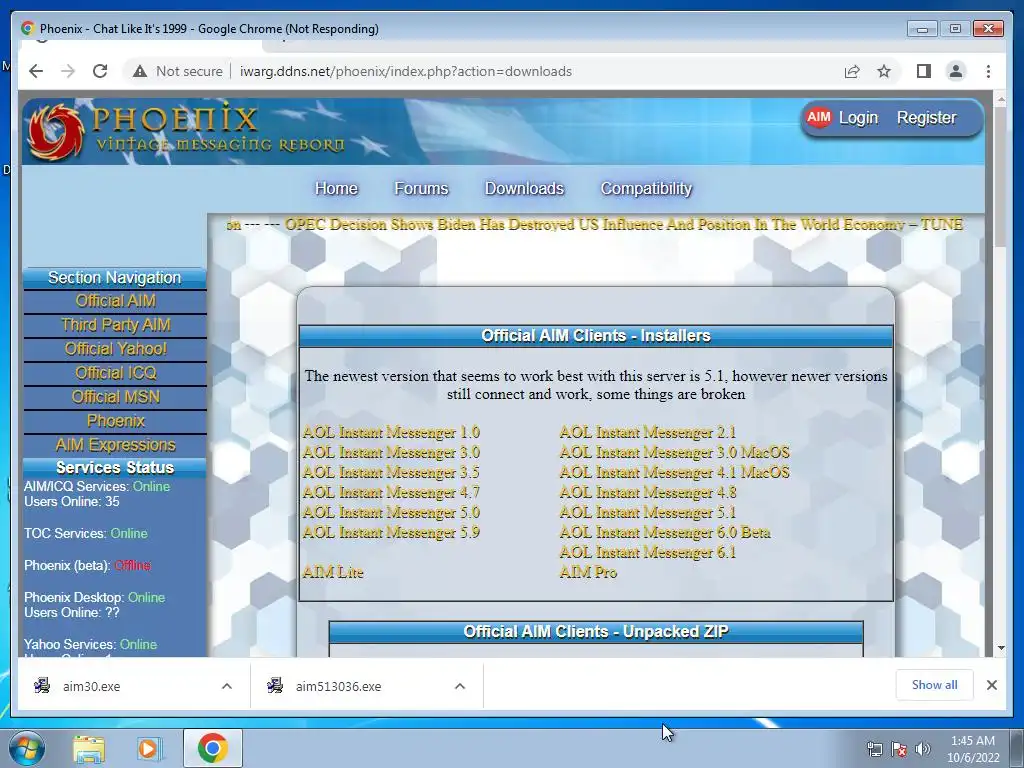
Task: Open the Chrome three-dot menu
Action: (988, 71)
